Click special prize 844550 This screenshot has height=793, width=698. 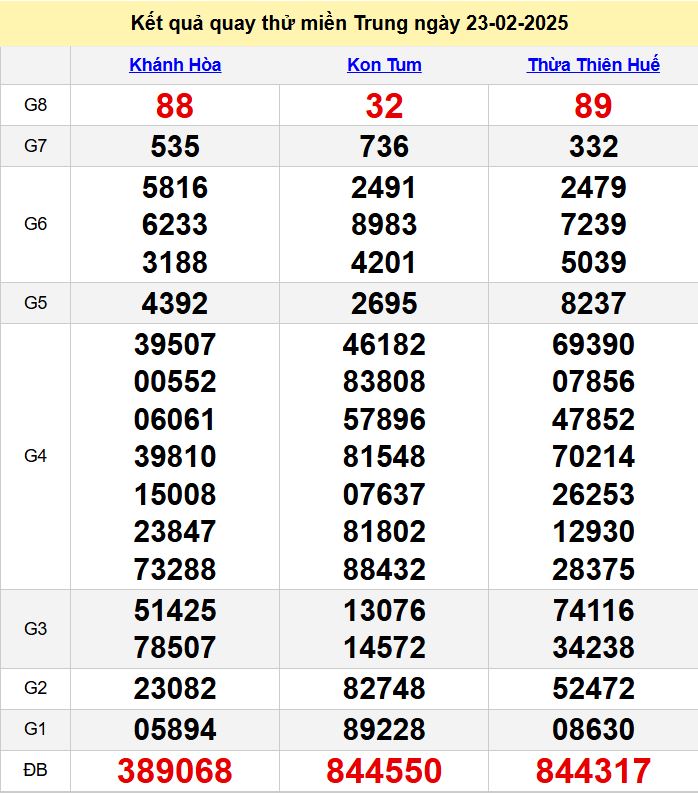pyautogui.click(x=384, y=771)
